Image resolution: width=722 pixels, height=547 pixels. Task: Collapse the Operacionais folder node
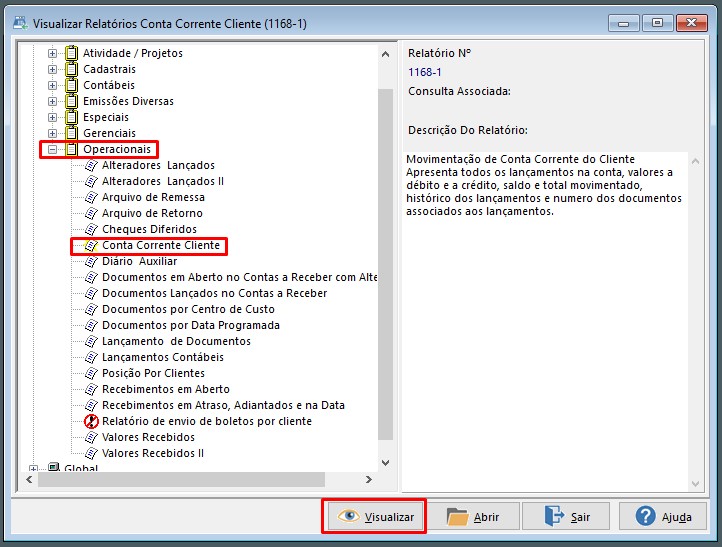(x=52, y=149)
